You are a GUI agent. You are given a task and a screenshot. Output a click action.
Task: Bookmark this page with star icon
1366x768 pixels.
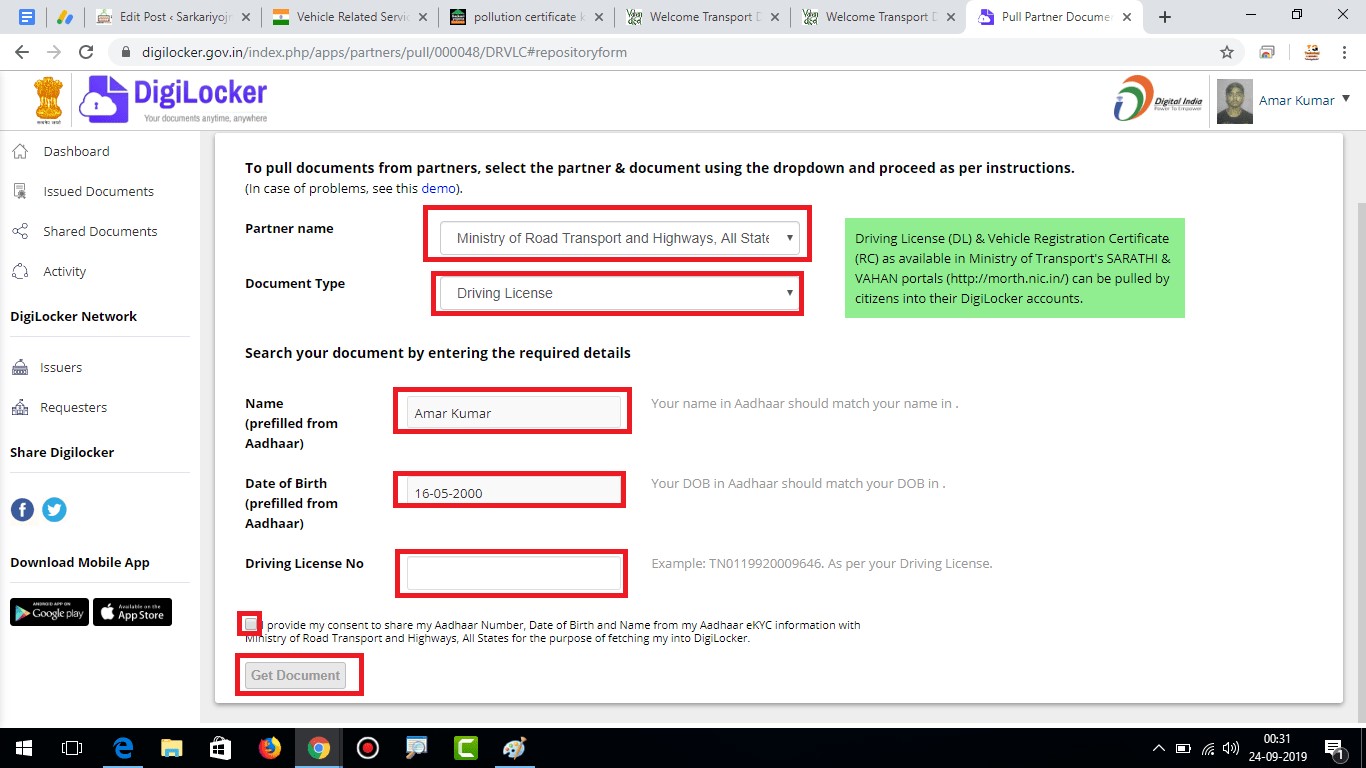pos(1226,52)
